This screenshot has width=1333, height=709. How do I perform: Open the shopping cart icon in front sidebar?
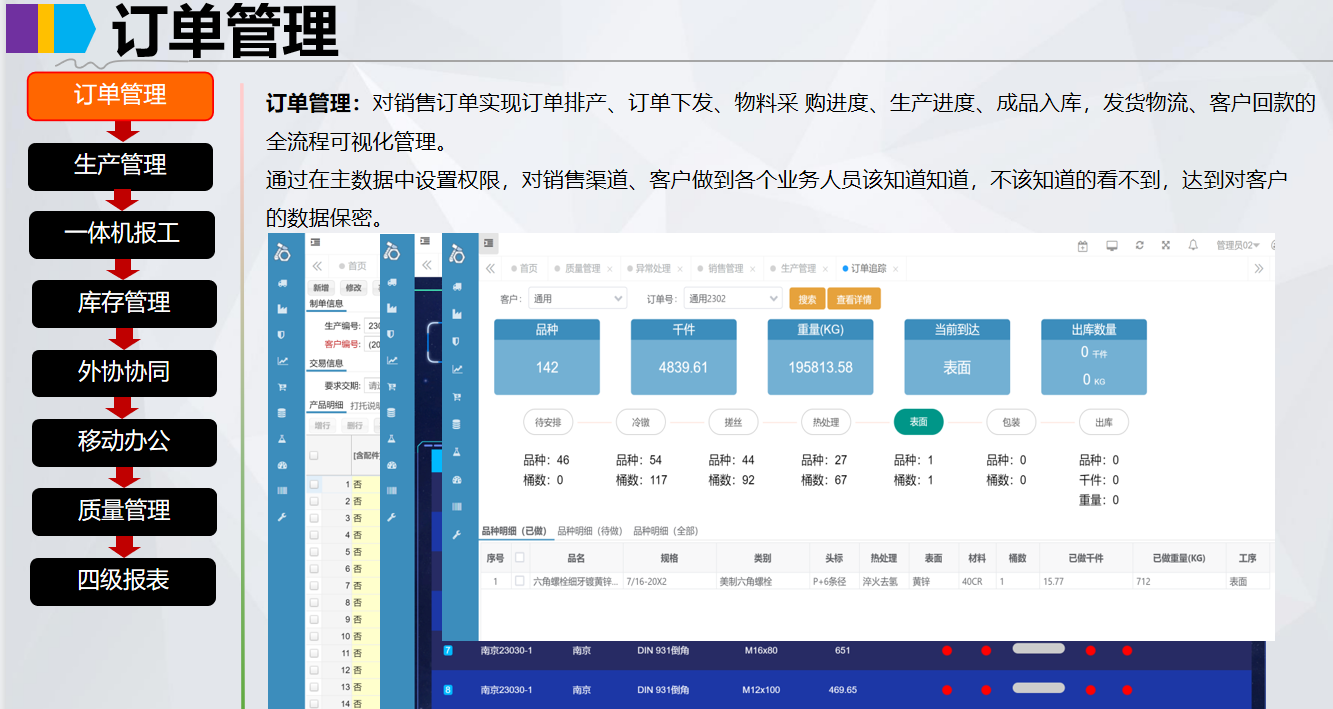457,397
